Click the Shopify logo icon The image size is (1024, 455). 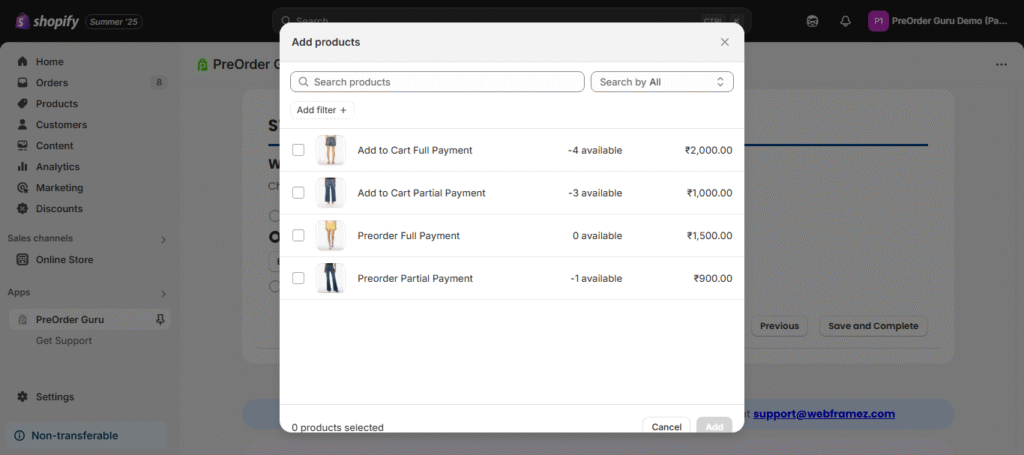click(21, 21)
